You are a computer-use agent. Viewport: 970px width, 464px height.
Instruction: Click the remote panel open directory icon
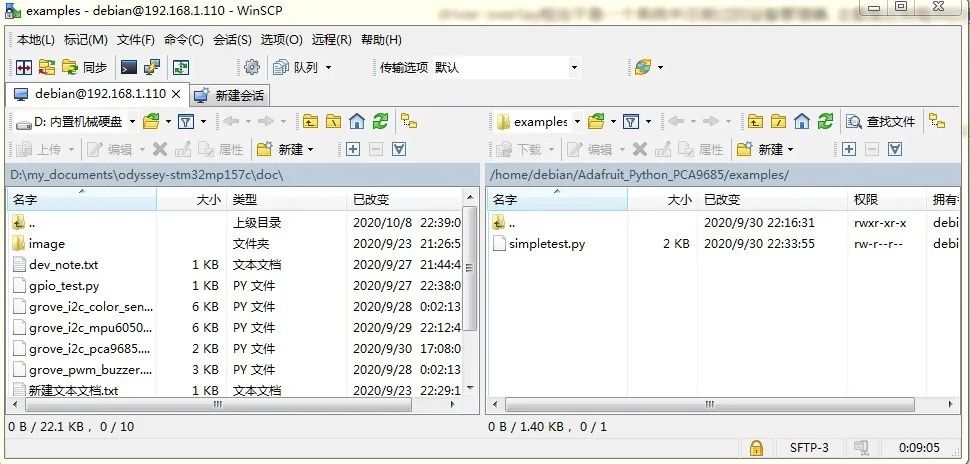click(x=596, y=122)
